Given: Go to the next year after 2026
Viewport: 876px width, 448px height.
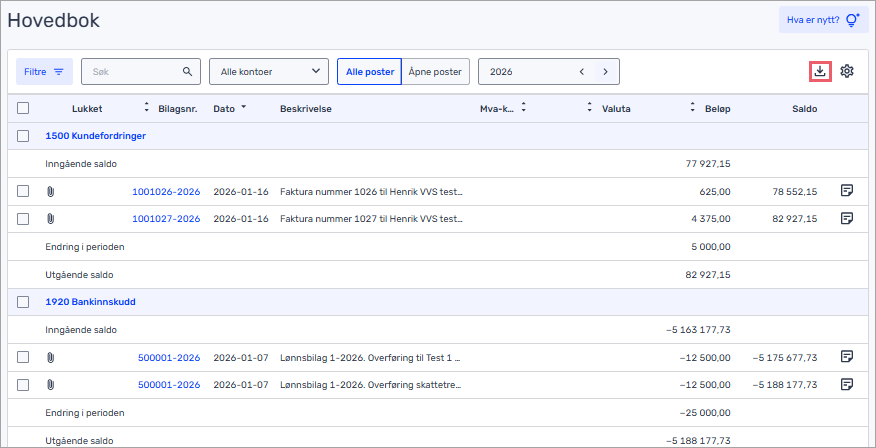Looking at the screenshot, I should [605, 72].
